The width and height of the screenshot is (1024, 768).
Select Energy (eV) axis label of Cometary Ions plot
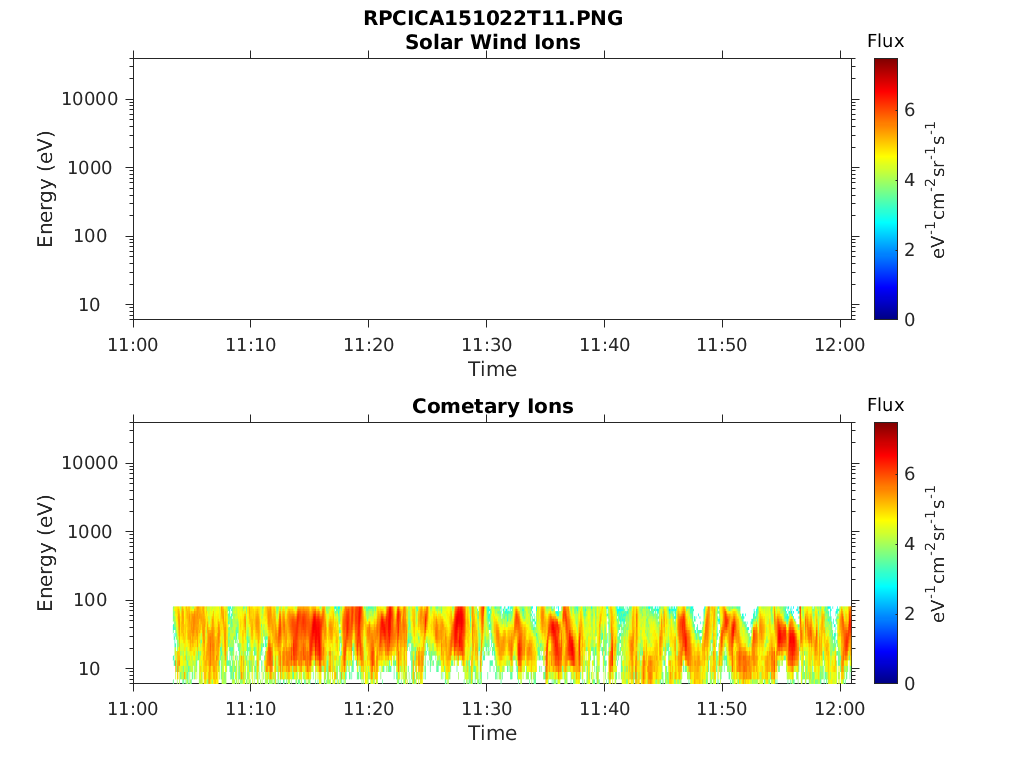click(45, 553)
